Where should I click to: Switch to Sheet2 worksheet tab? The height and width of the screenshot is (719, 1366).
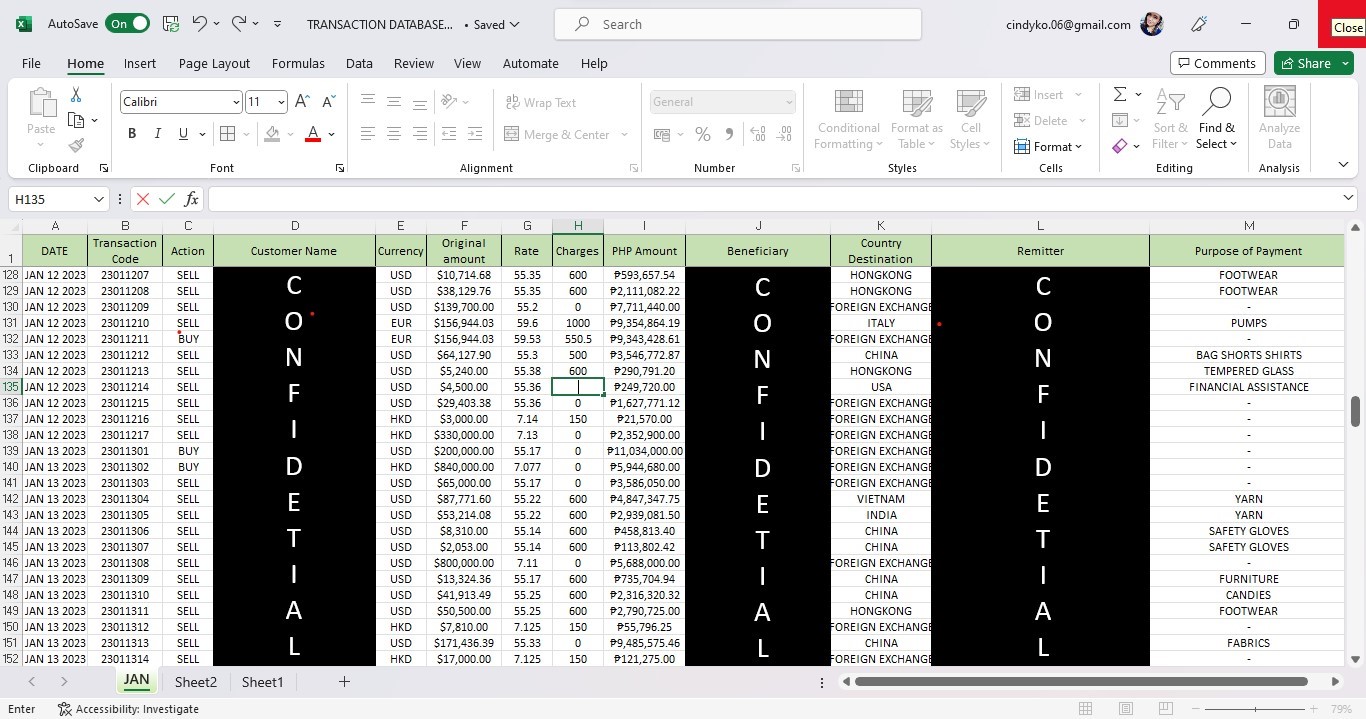196,682
